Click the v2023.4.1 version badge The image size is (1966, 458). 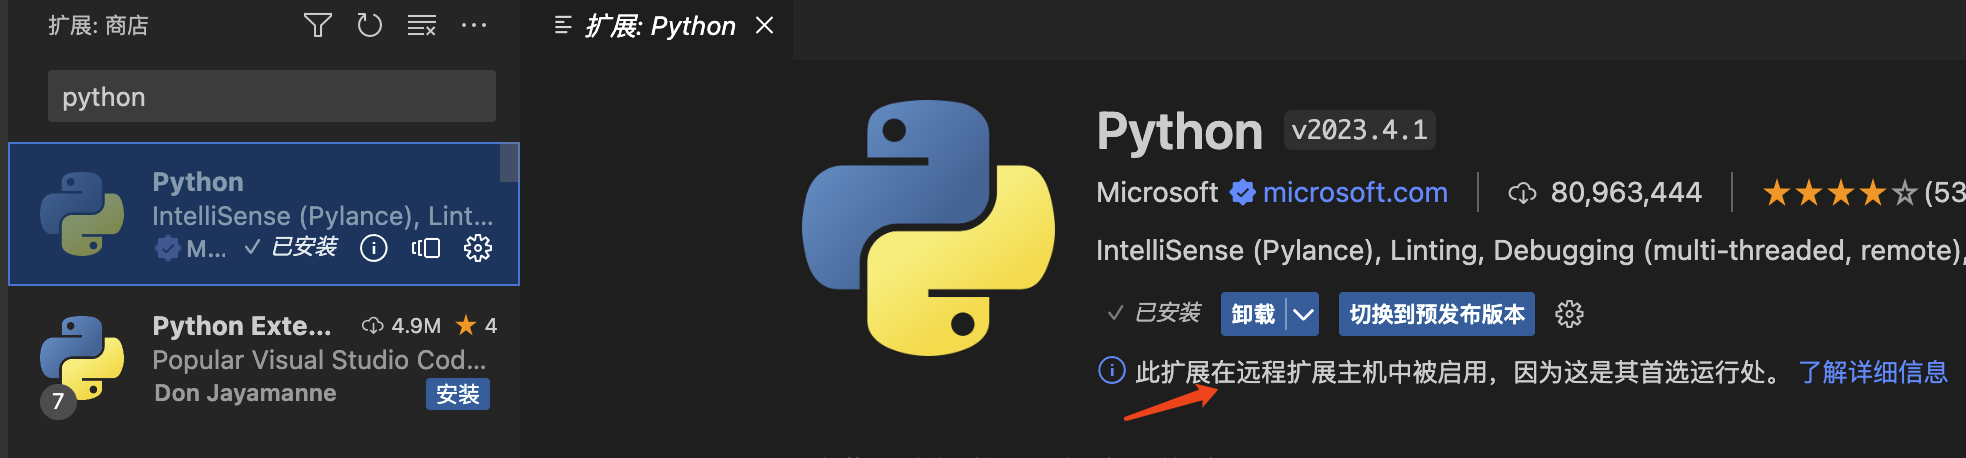tap(1359, 130)
